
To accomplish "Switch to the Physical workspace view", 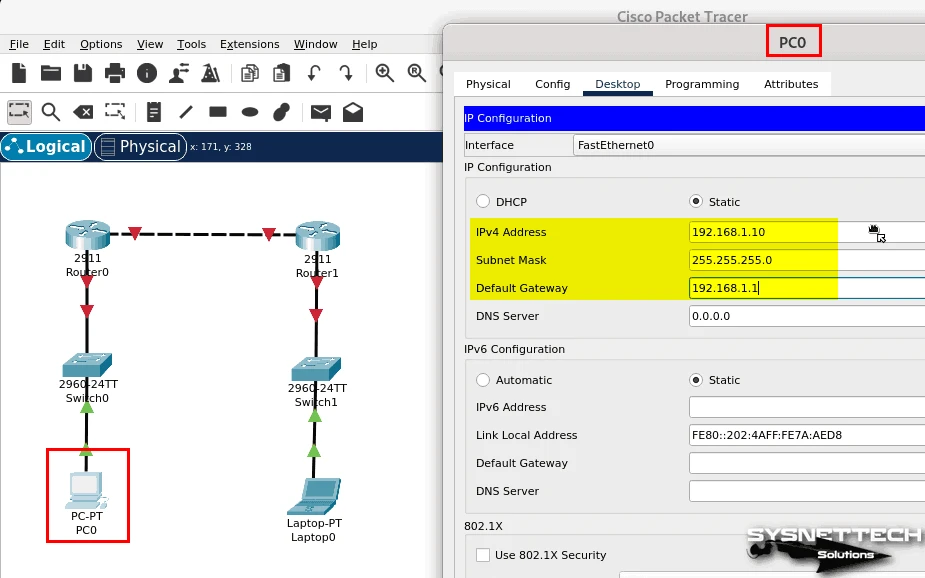I will click(141, 146).
